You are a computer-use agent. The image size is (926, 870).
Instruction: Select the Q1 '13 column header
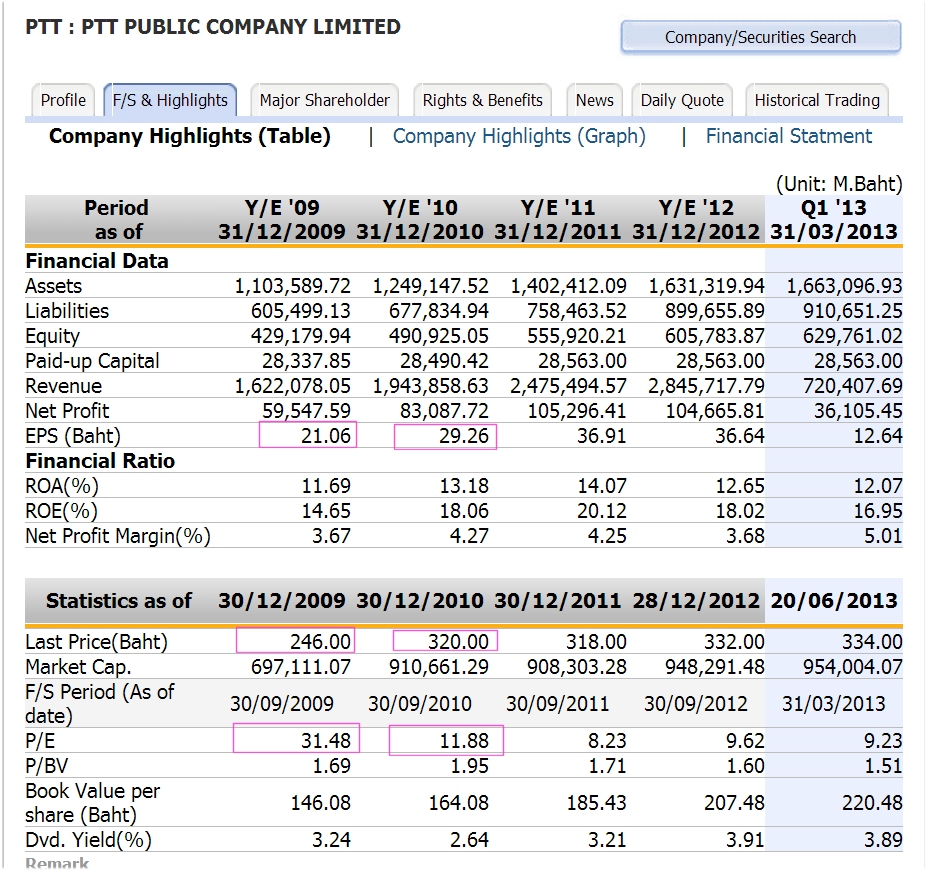click(x=834, y=219)
